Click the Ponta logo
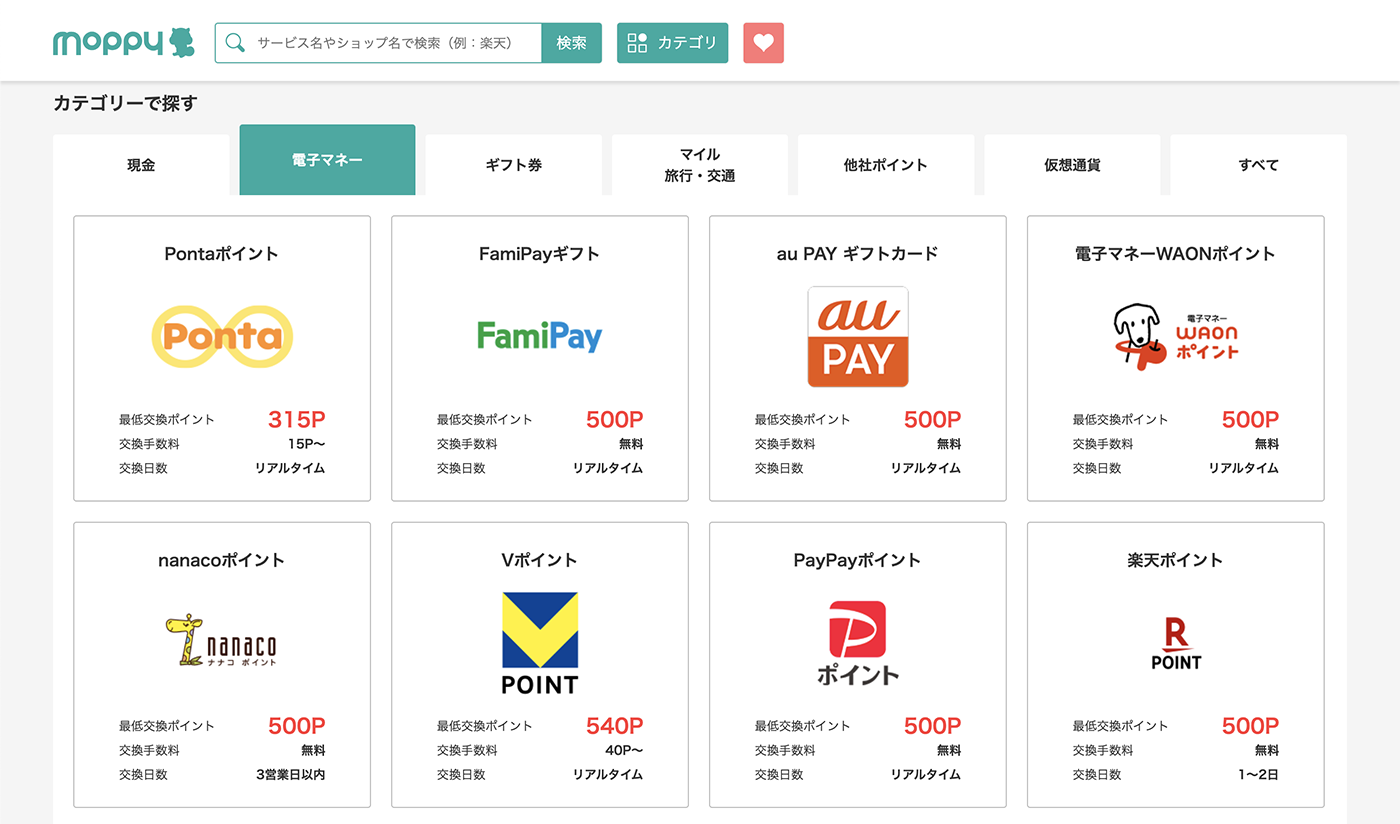This screenshot has height=824, width=1400. coord(222,336)
